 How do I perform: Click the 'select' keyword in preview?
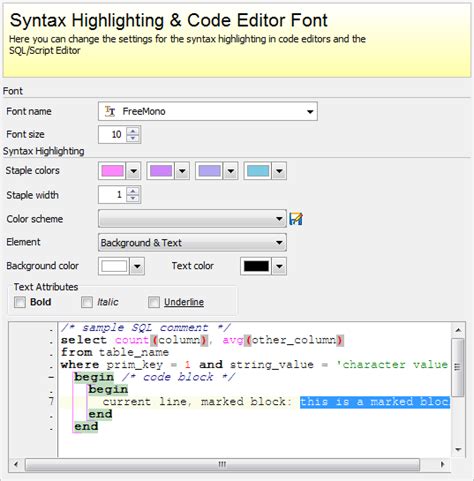84,340
